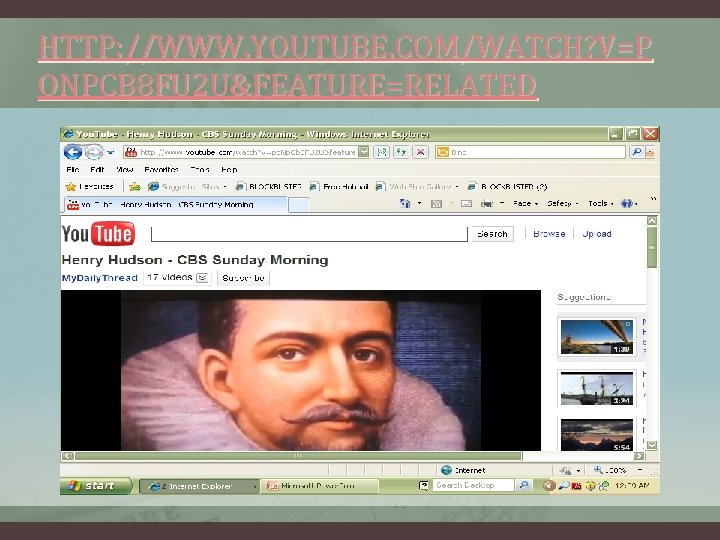The image size is (720, 540).
Task: Click the RSS feeds icon
Action: pyautogui.click(x=436, y=203)
